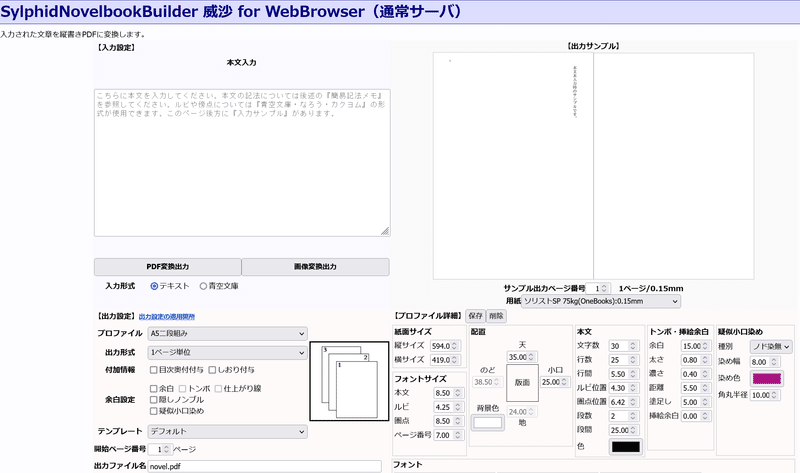The height and width of the screenshot is (473, 800).
Task: Click the 横サイズ field 419.0
Action: pyautogui.click(x=445, y=360)
